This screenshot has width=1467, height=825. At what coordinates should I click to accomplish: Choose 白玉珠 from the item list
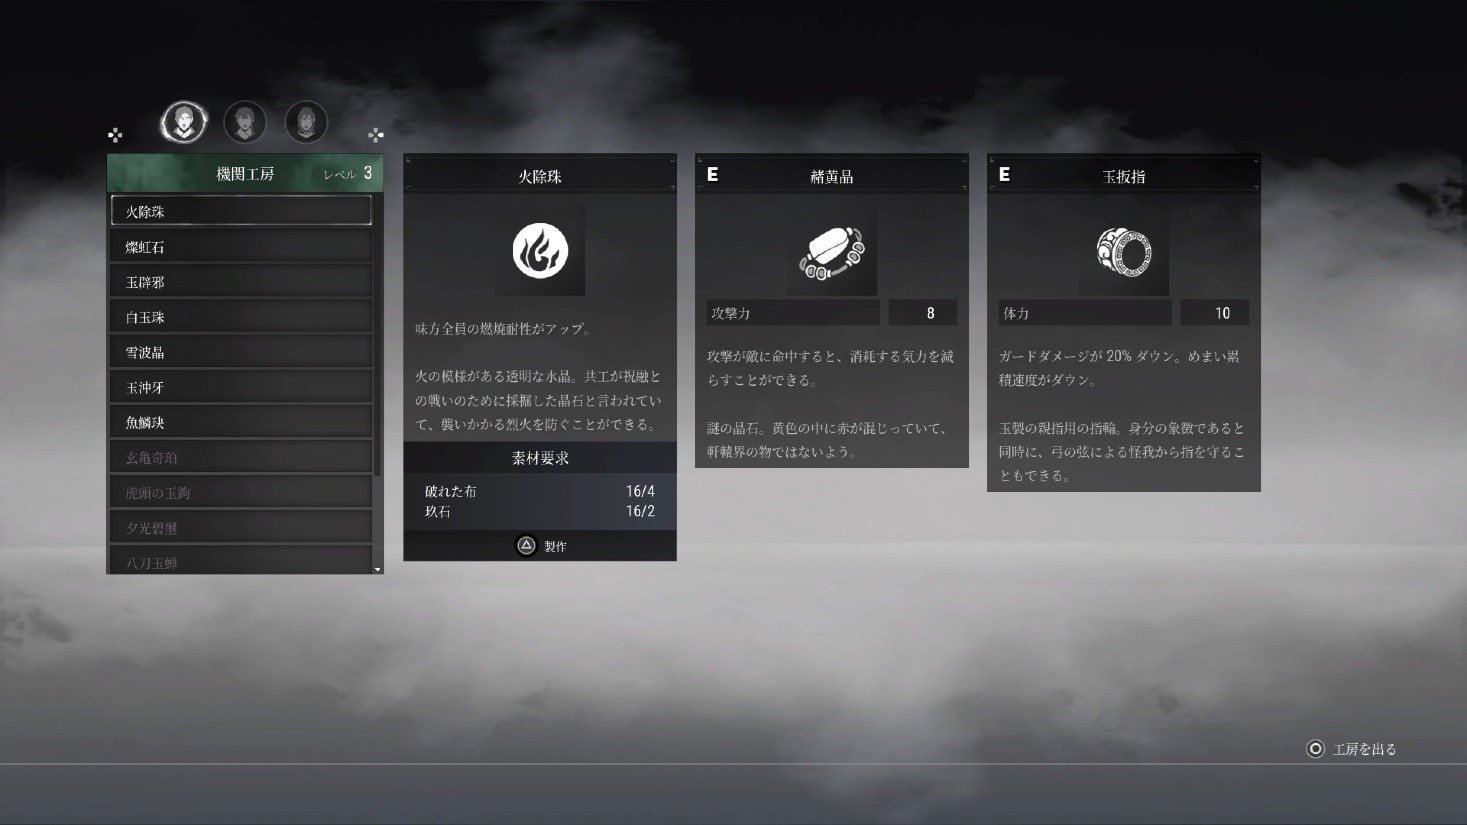coord(241,317)
